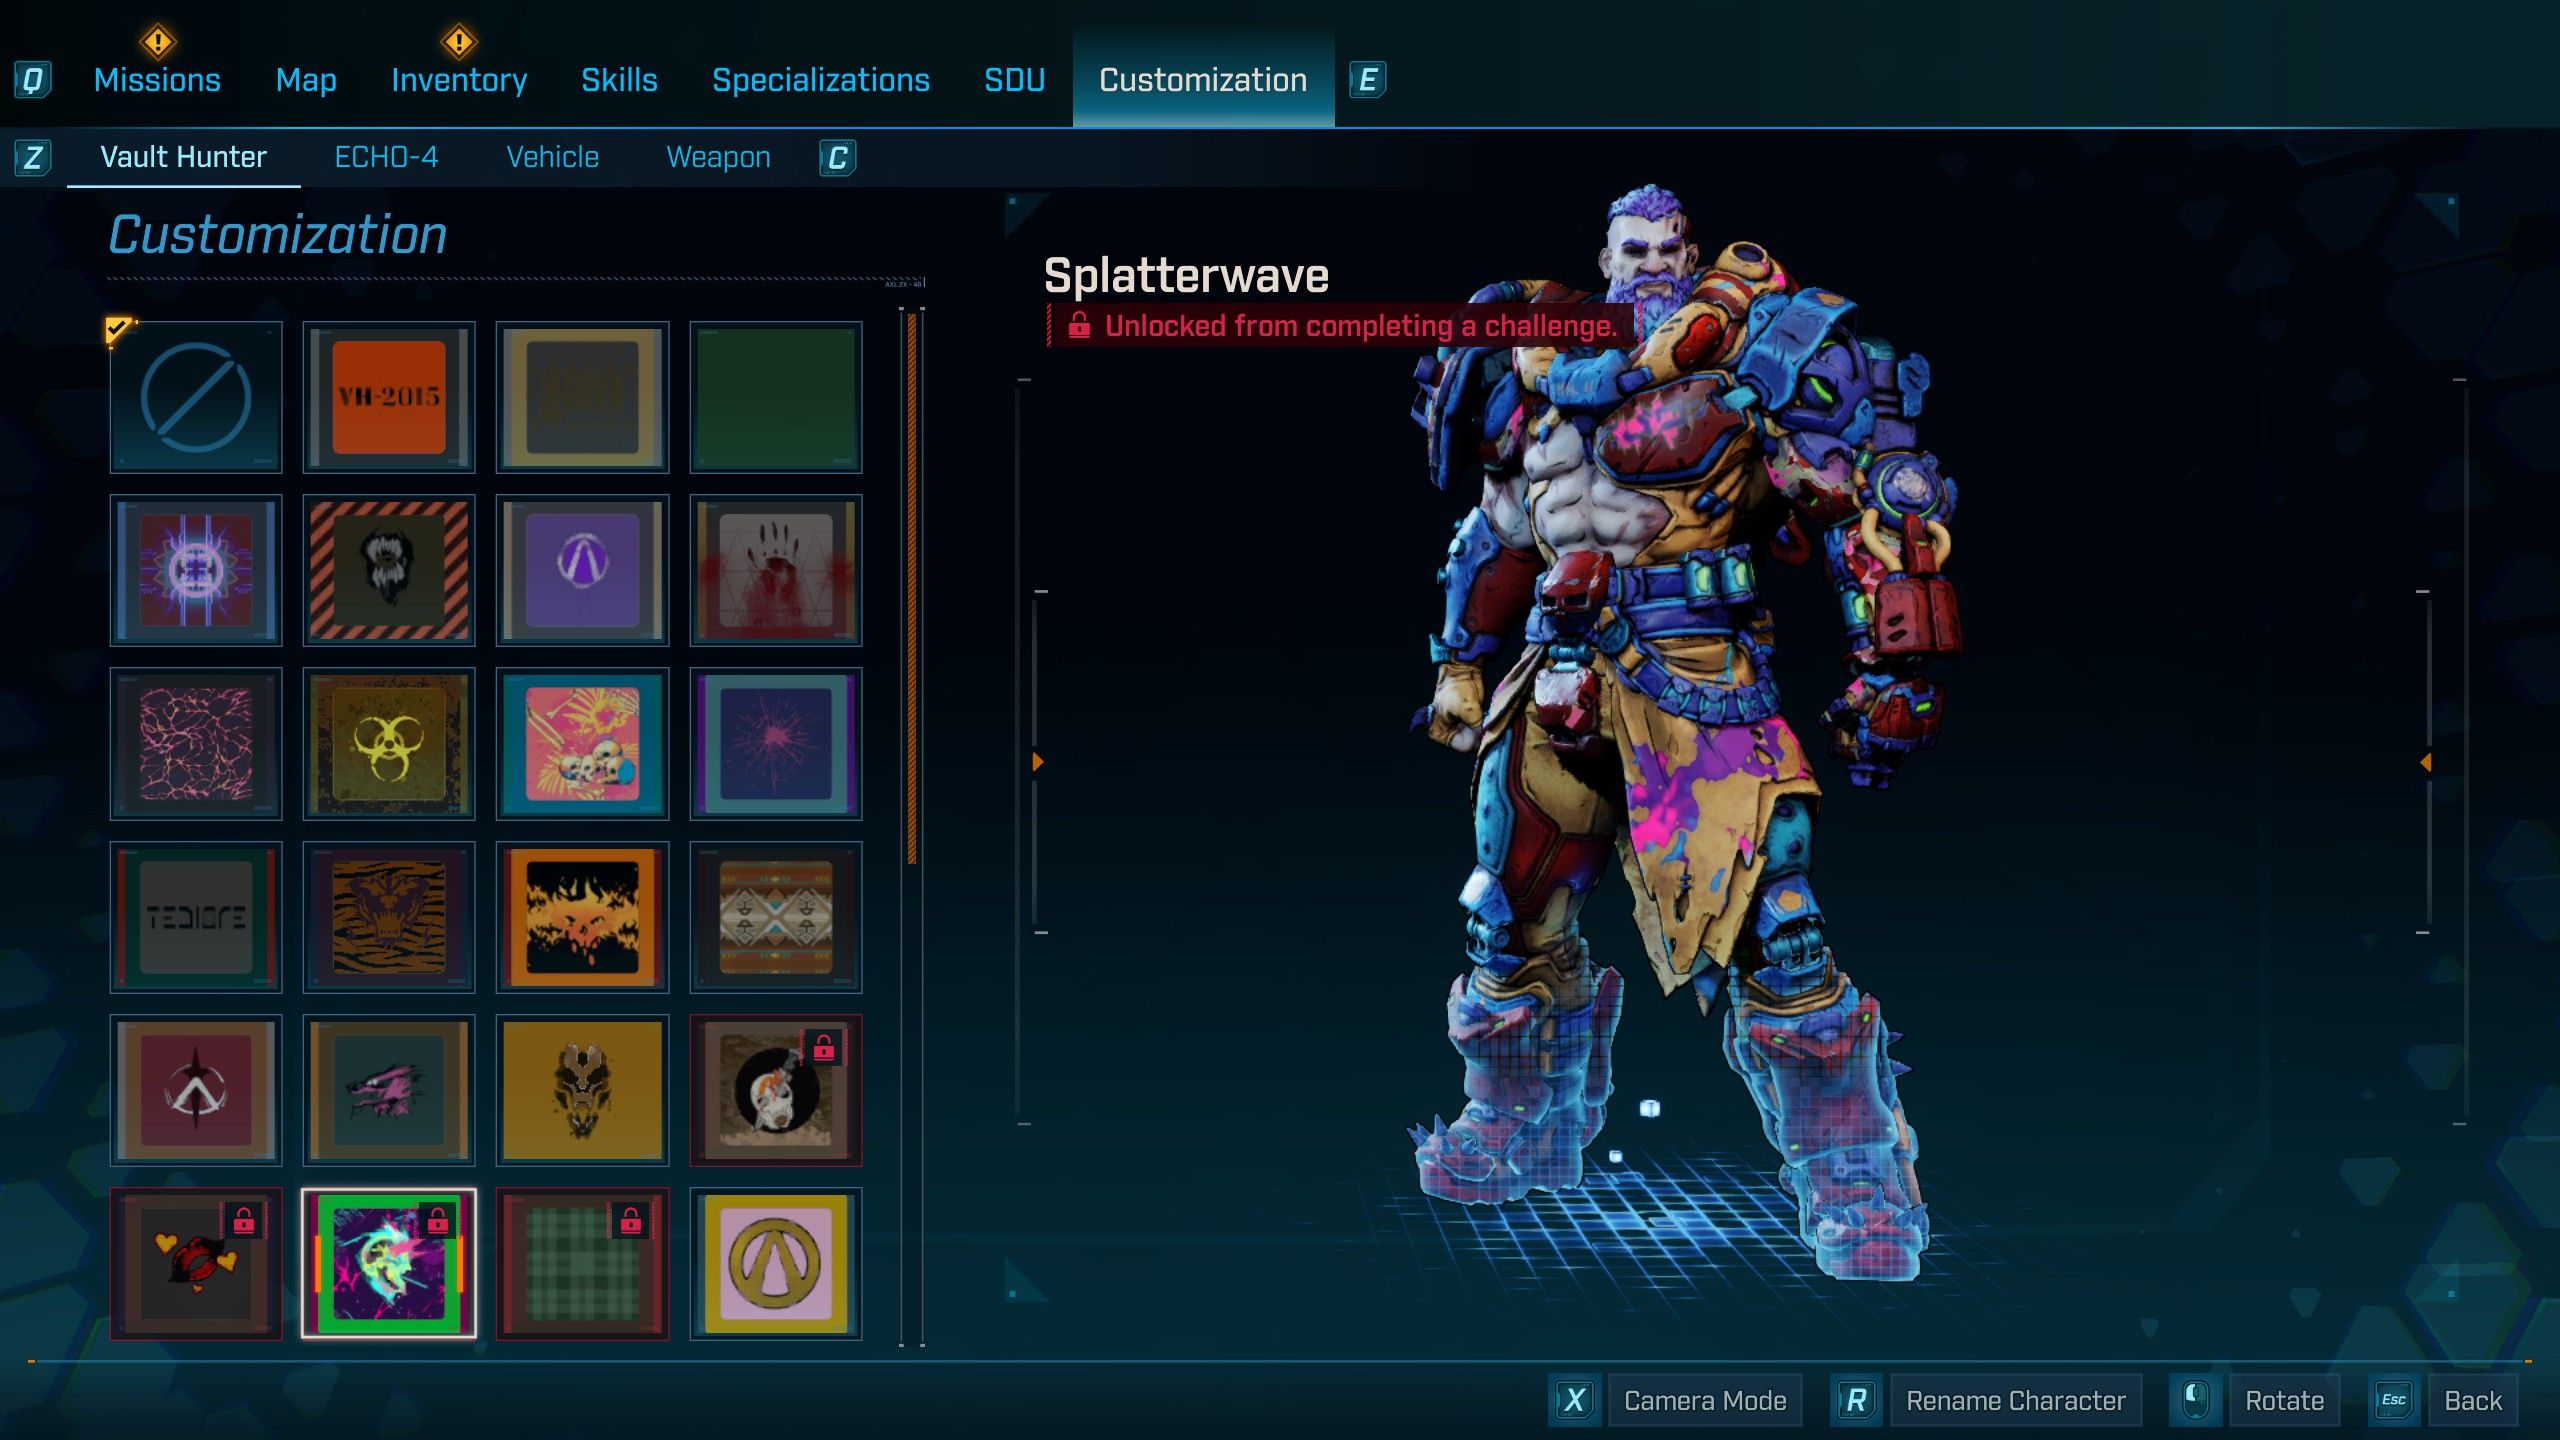Choose the Tediore logo skin
The height and width of the screenshot is (1440, 2560).
coord(196,917)
